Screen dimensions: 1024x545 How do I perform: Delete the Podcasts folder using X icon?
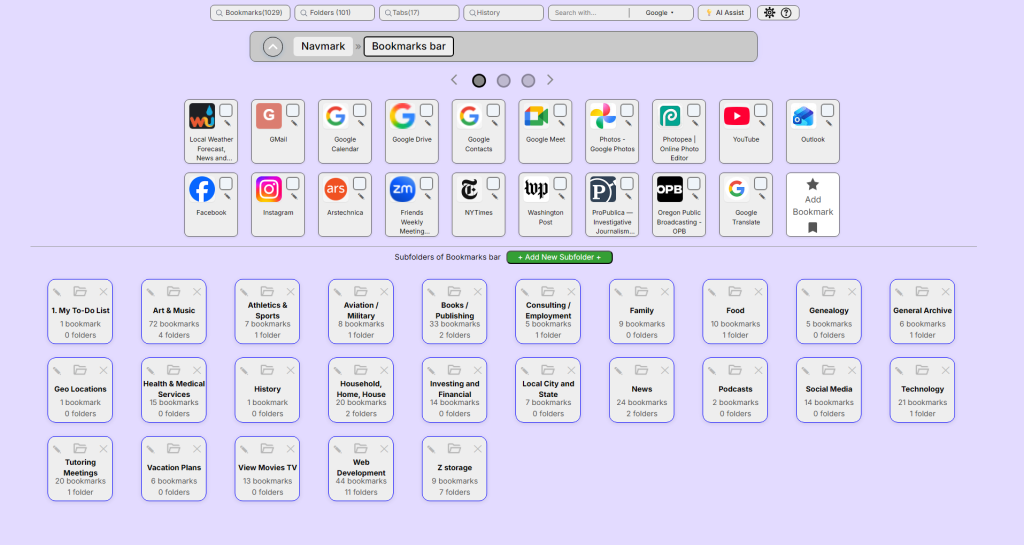759,371
